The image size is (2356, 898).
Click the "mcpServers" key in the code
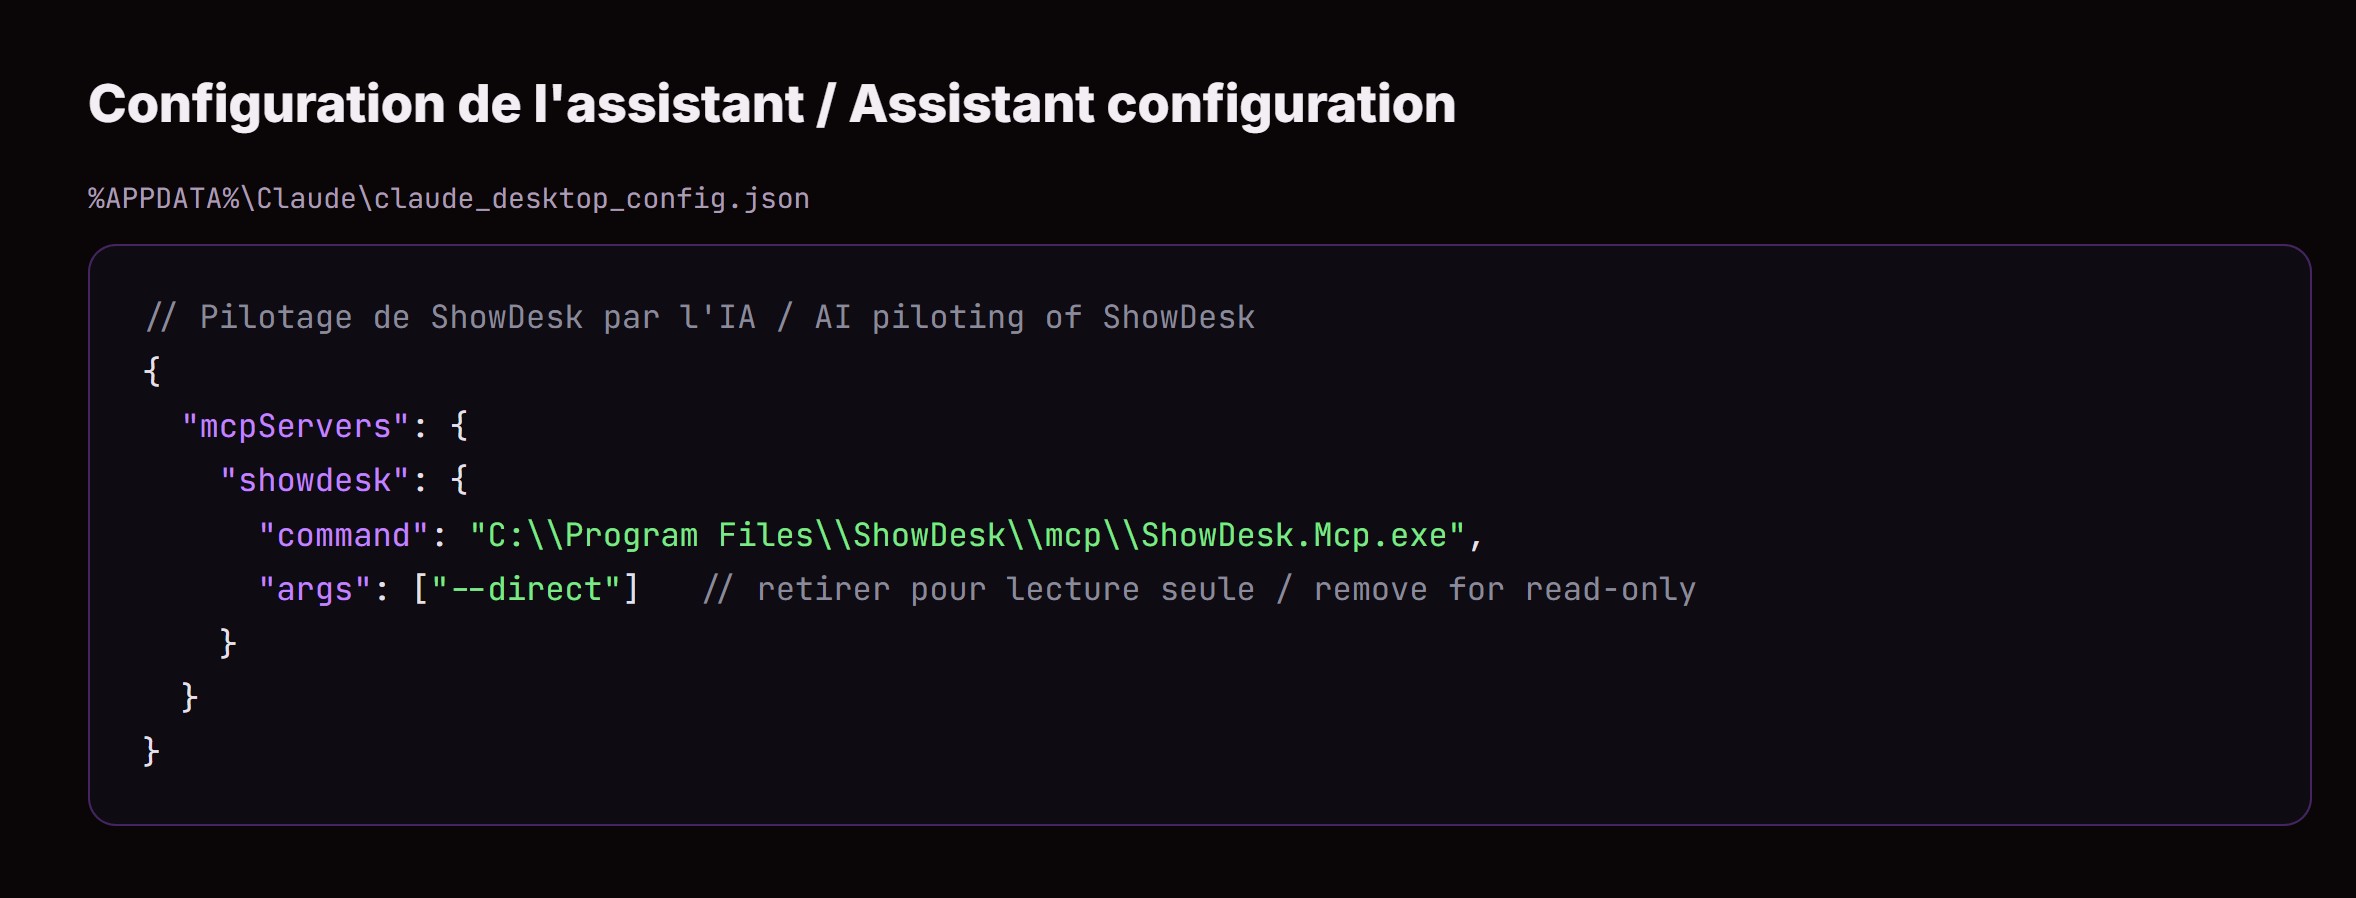tap(296, 426)
